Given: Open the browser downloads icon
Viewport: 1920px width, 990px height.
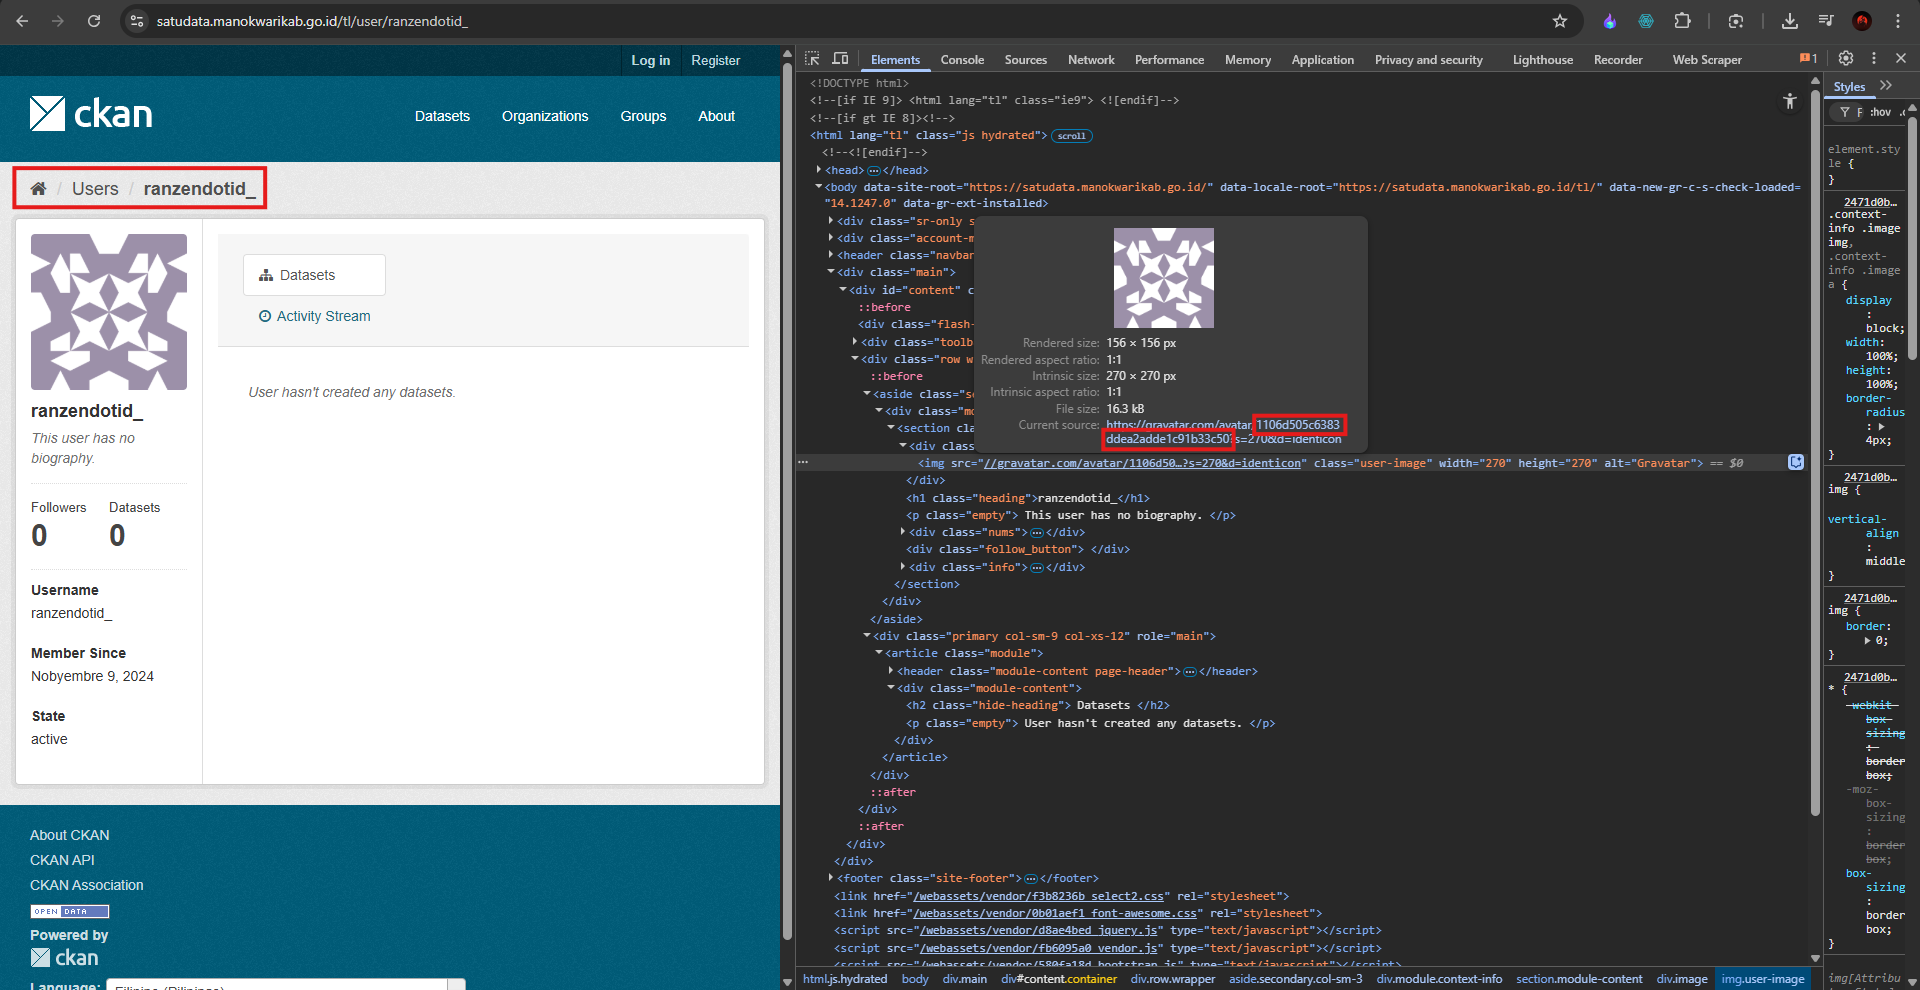Looking at the screenshot, I should click(1790, 21).
